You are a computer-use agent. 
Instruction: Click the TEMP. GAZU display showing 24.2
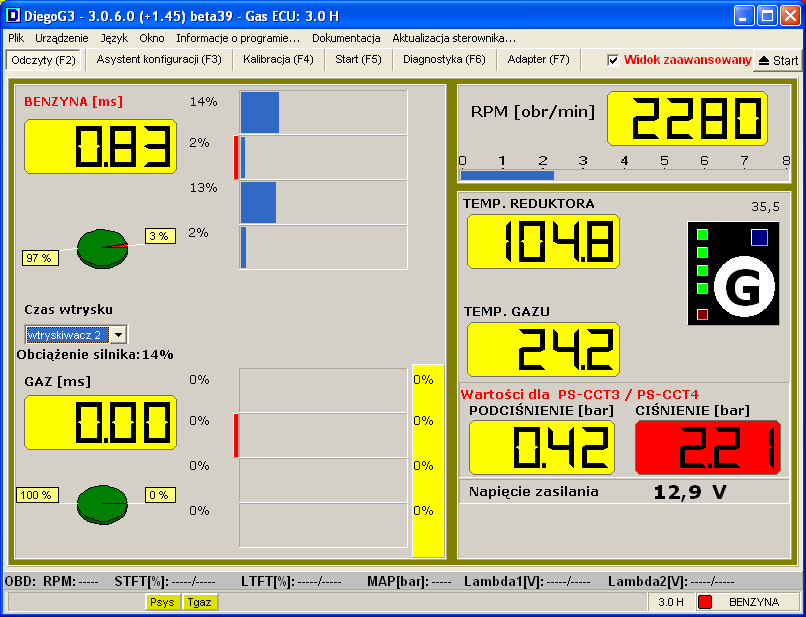[x=543, y=350]
